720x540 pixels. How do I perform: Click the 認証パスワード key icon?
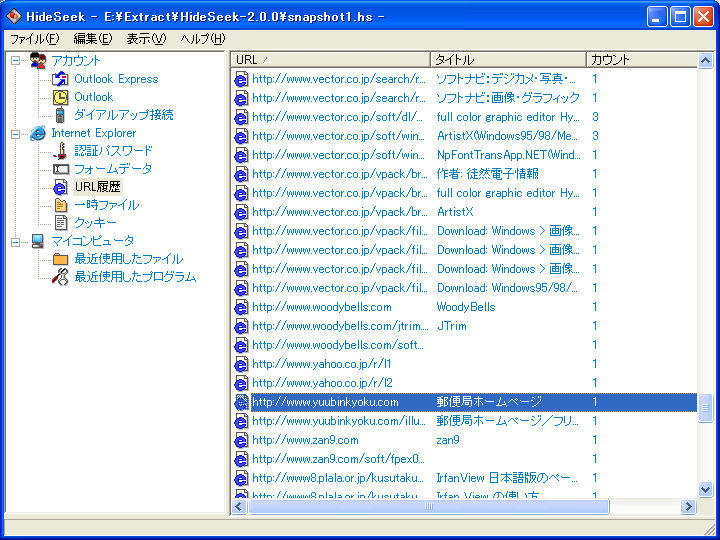click(x=60, y=151)
